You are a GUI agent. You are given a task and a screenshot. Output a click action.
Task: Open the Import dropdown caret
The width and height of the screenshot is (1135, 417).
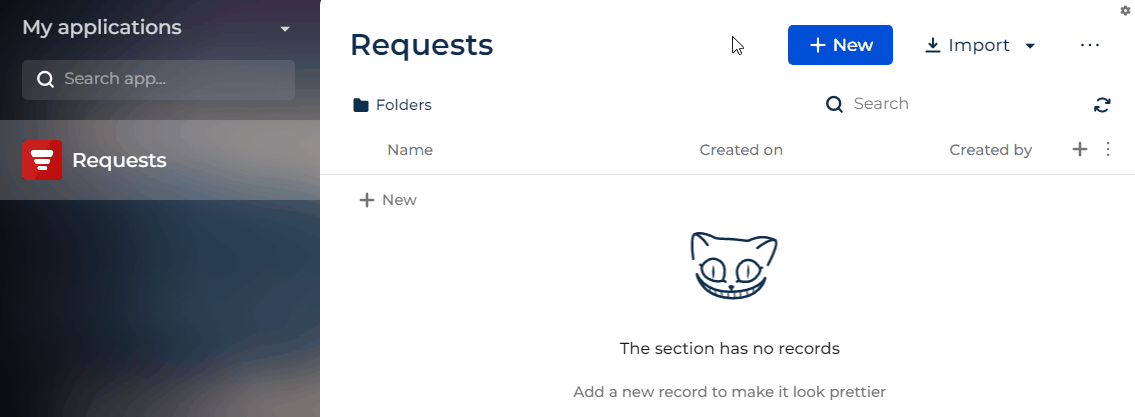(1030, 46)
